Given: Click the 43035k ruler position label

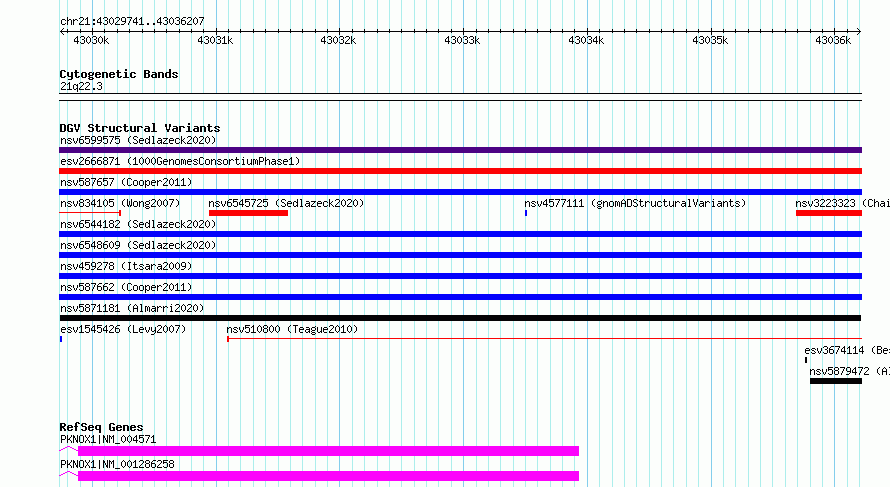Looking at the screenshot, I should [x=710, y=40].
